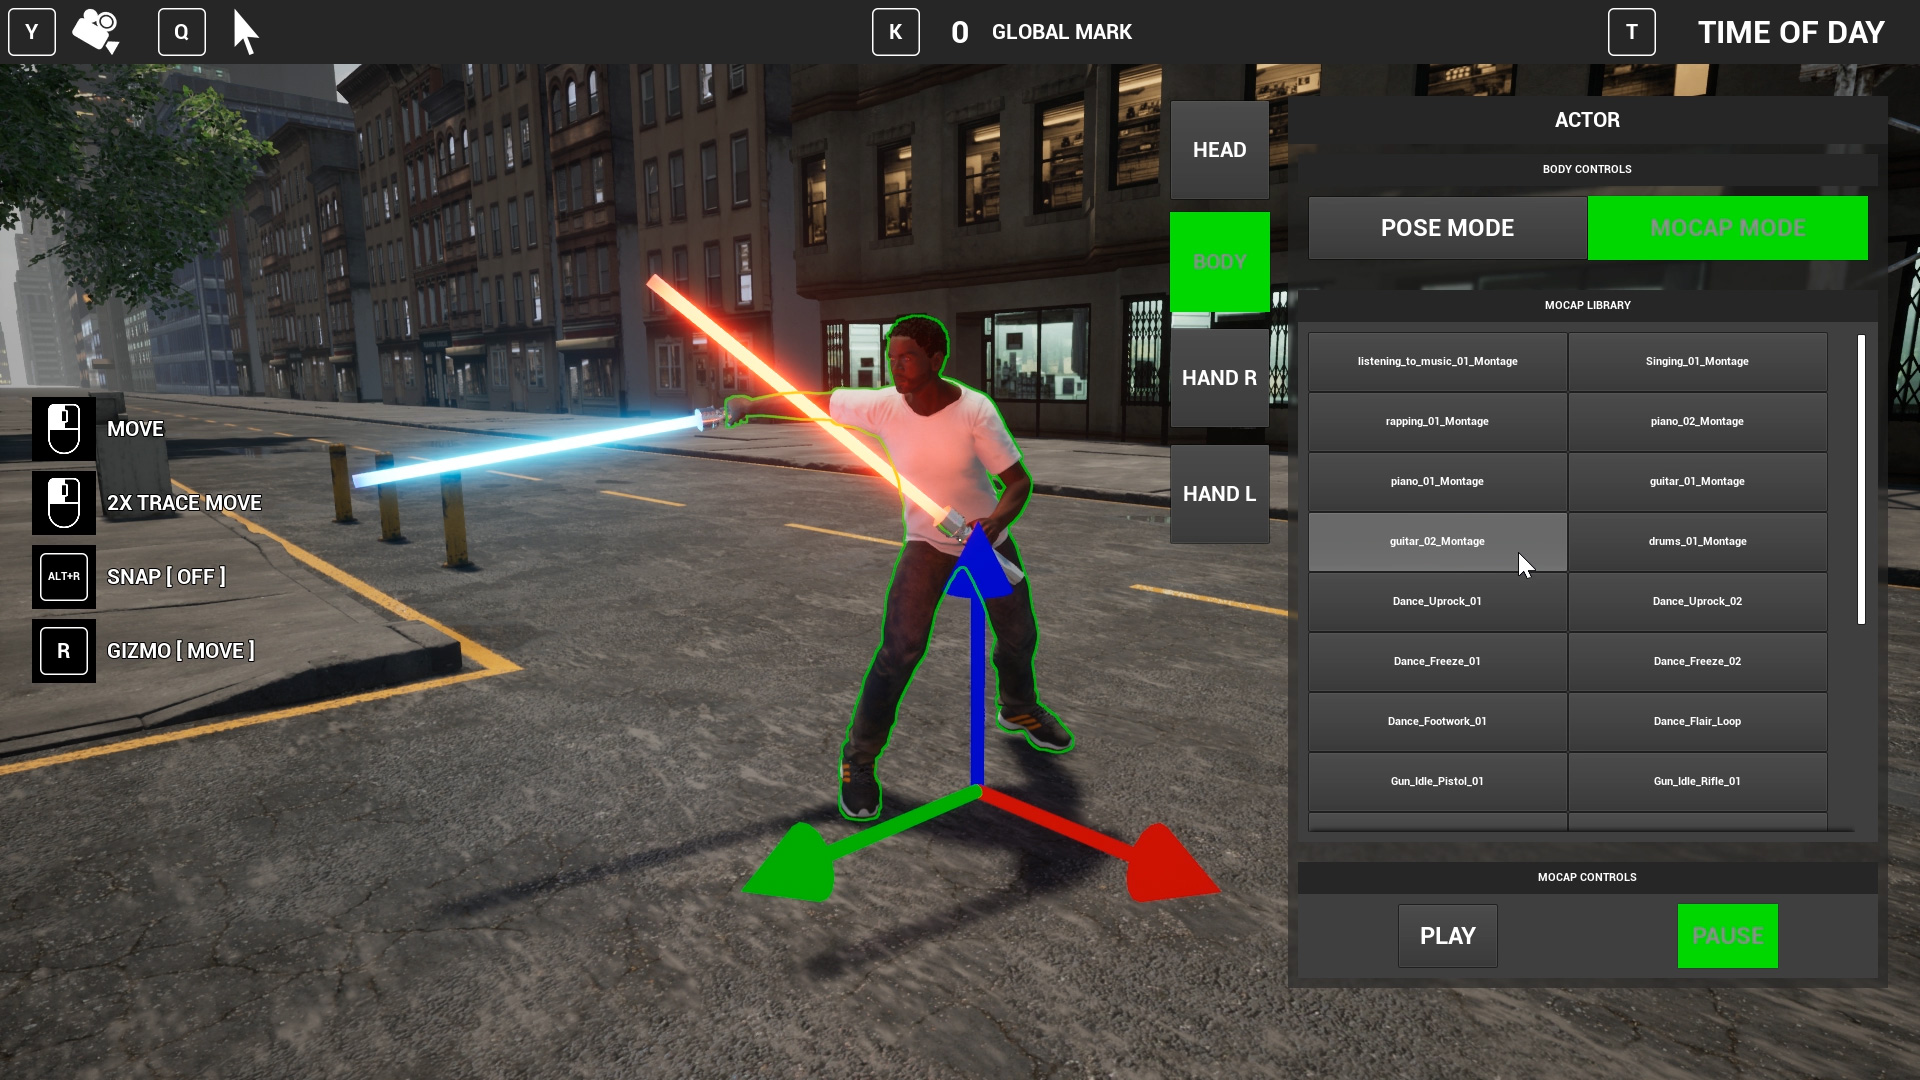Click the BODY CONTROLS section label
The height and width of the screenshot is (1080, 1920).
pyautogui.click(x=1587, y=170)
